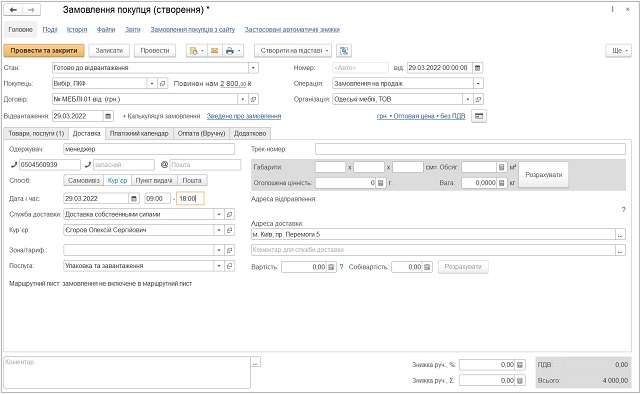Image resolution: width=640 pixels, height=394 pixels.
Task: Open the Ще menu button
Action: pos(619,51)
